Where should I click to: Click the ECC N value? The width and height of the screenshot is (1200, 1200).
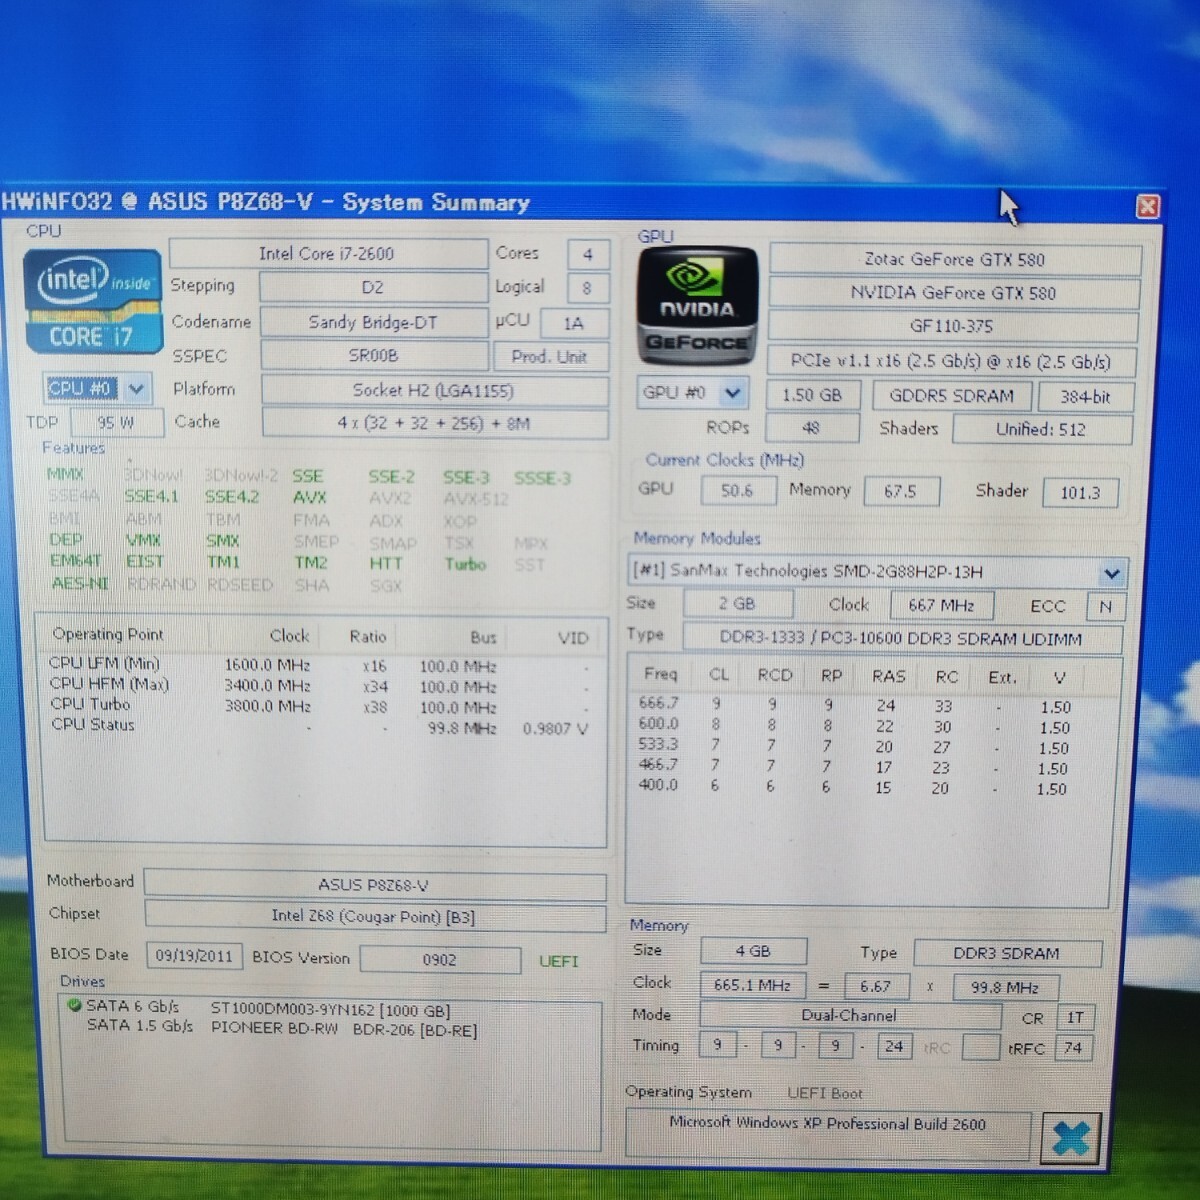pyautogui.click(x=1105, y=606)
